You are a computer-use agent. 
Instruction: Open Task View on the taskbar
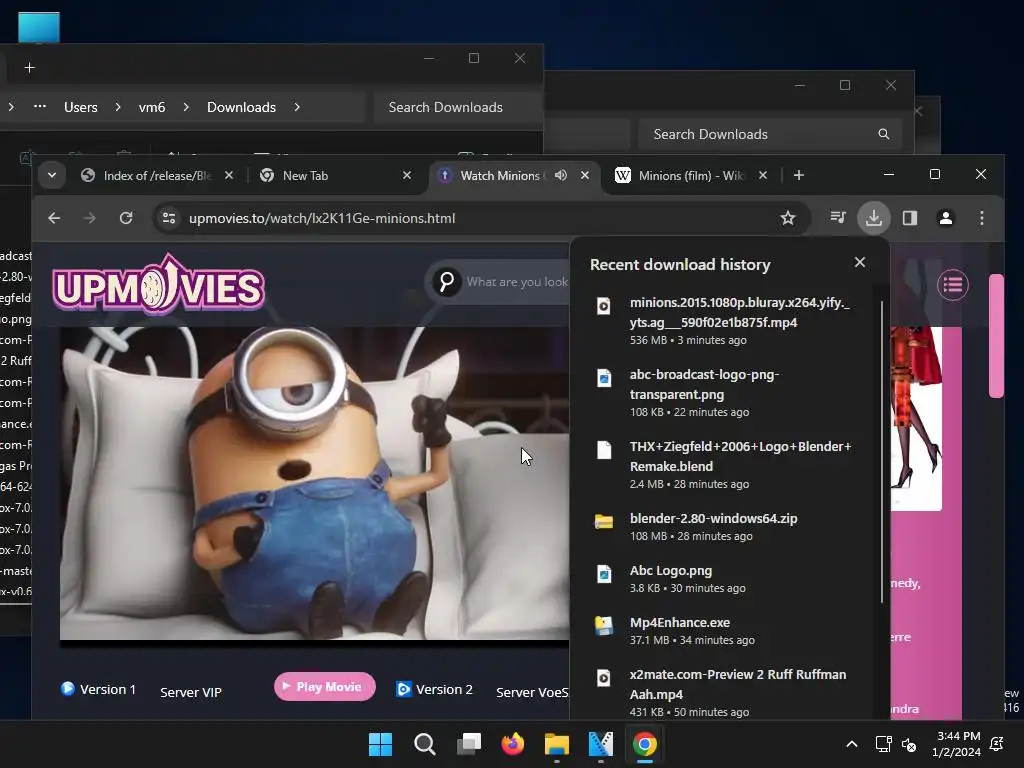[x=469, y=744]
